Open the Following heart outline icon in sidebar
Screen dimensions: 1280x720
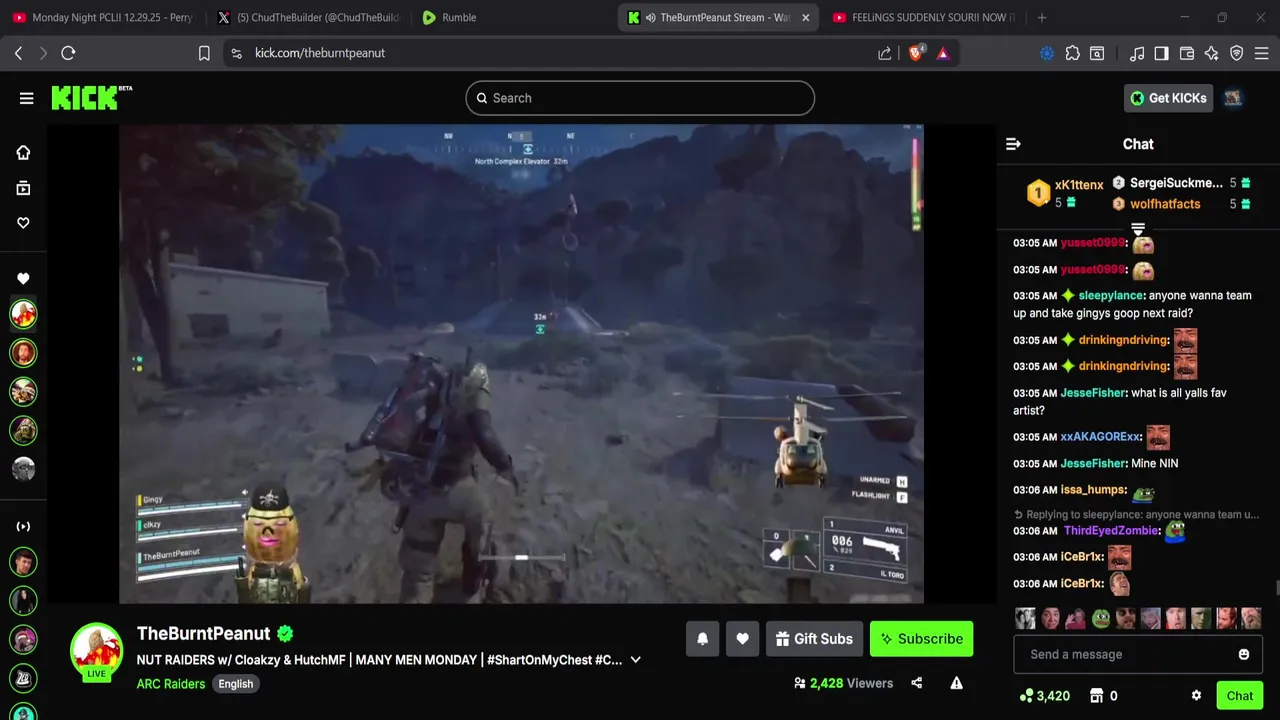23,223
